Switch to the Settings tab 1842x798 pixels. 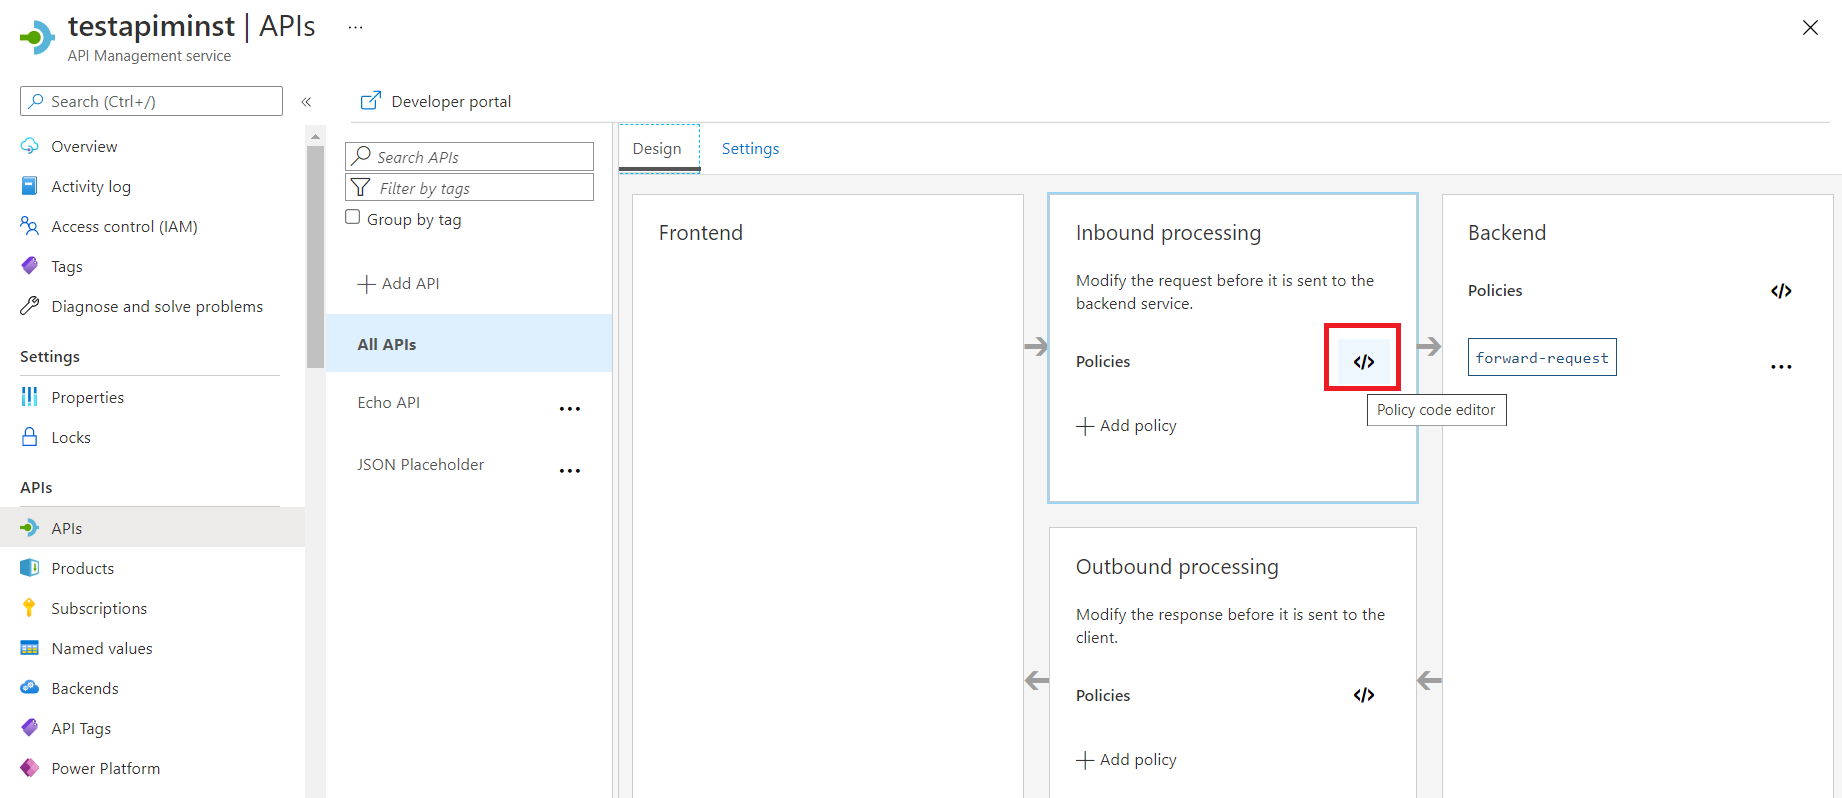coord(750,148)
